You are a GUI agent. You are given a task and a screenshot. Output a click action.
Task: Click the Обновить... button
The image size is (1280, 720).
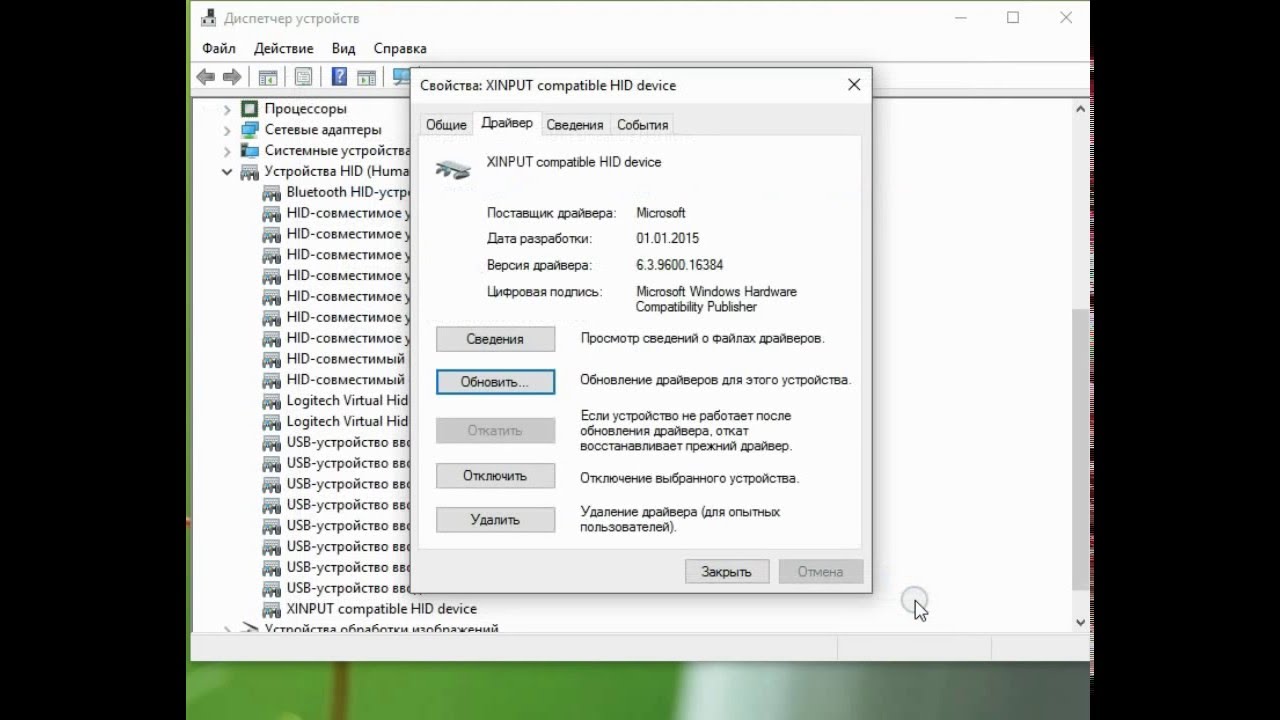click(x=495, y=382)
